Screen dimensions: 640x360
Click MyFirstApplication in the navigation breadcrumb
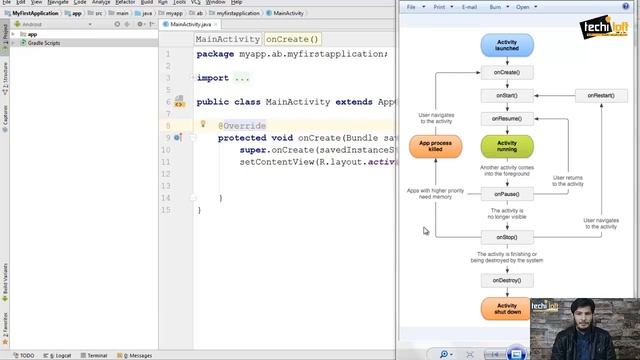pyautogui.click(x=31, y=13)
